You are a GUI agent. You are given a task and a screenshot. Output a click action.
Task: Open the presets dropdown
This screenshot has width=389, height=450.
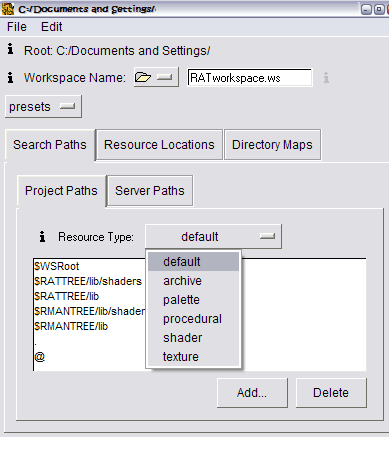tap(43, 107)
